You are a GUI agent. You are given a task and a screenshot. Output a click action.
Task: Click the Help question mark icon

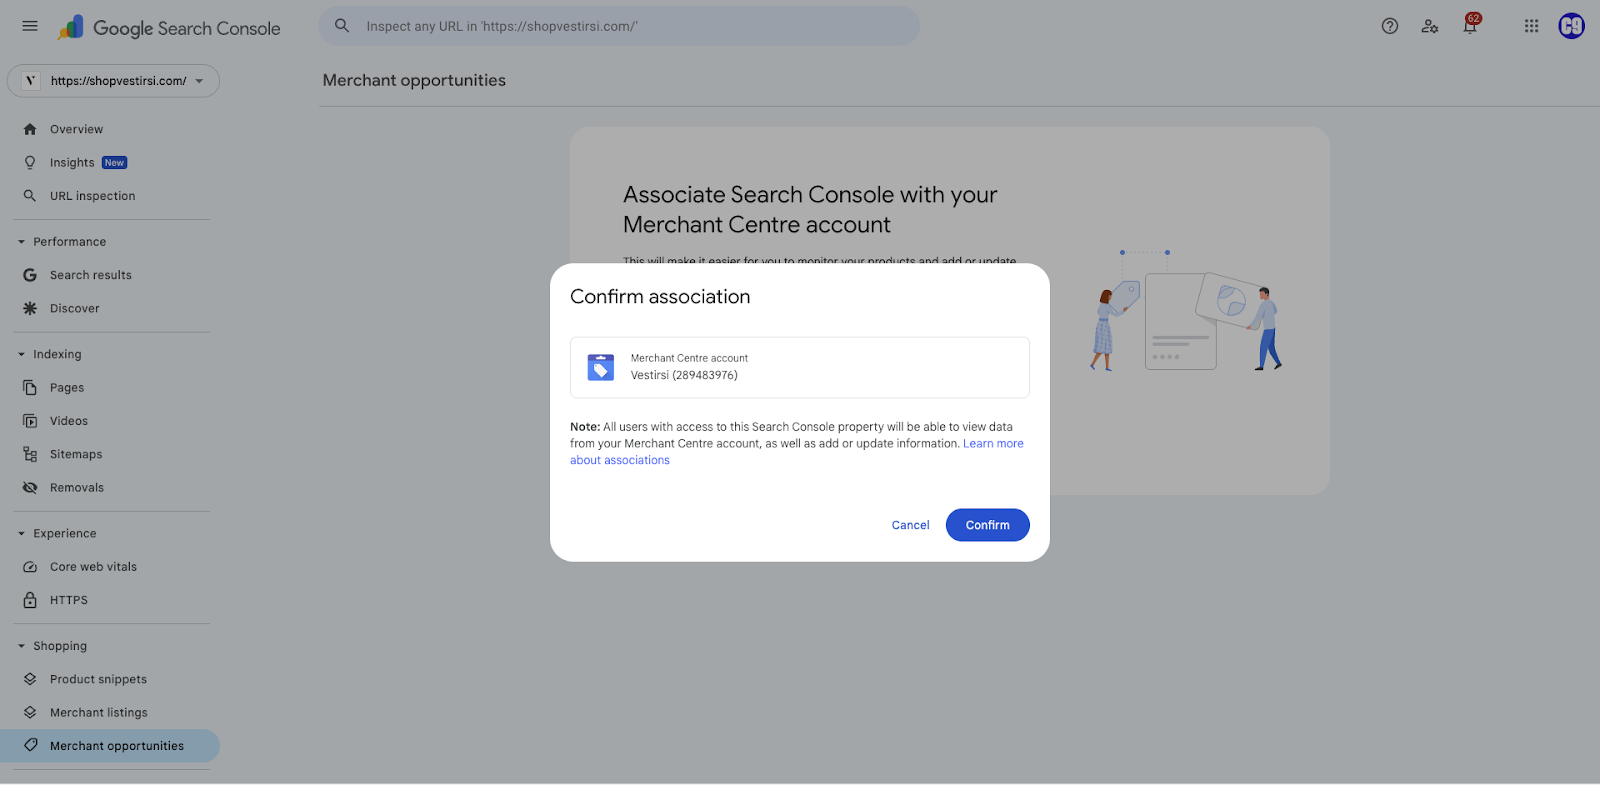(1390, 26)
